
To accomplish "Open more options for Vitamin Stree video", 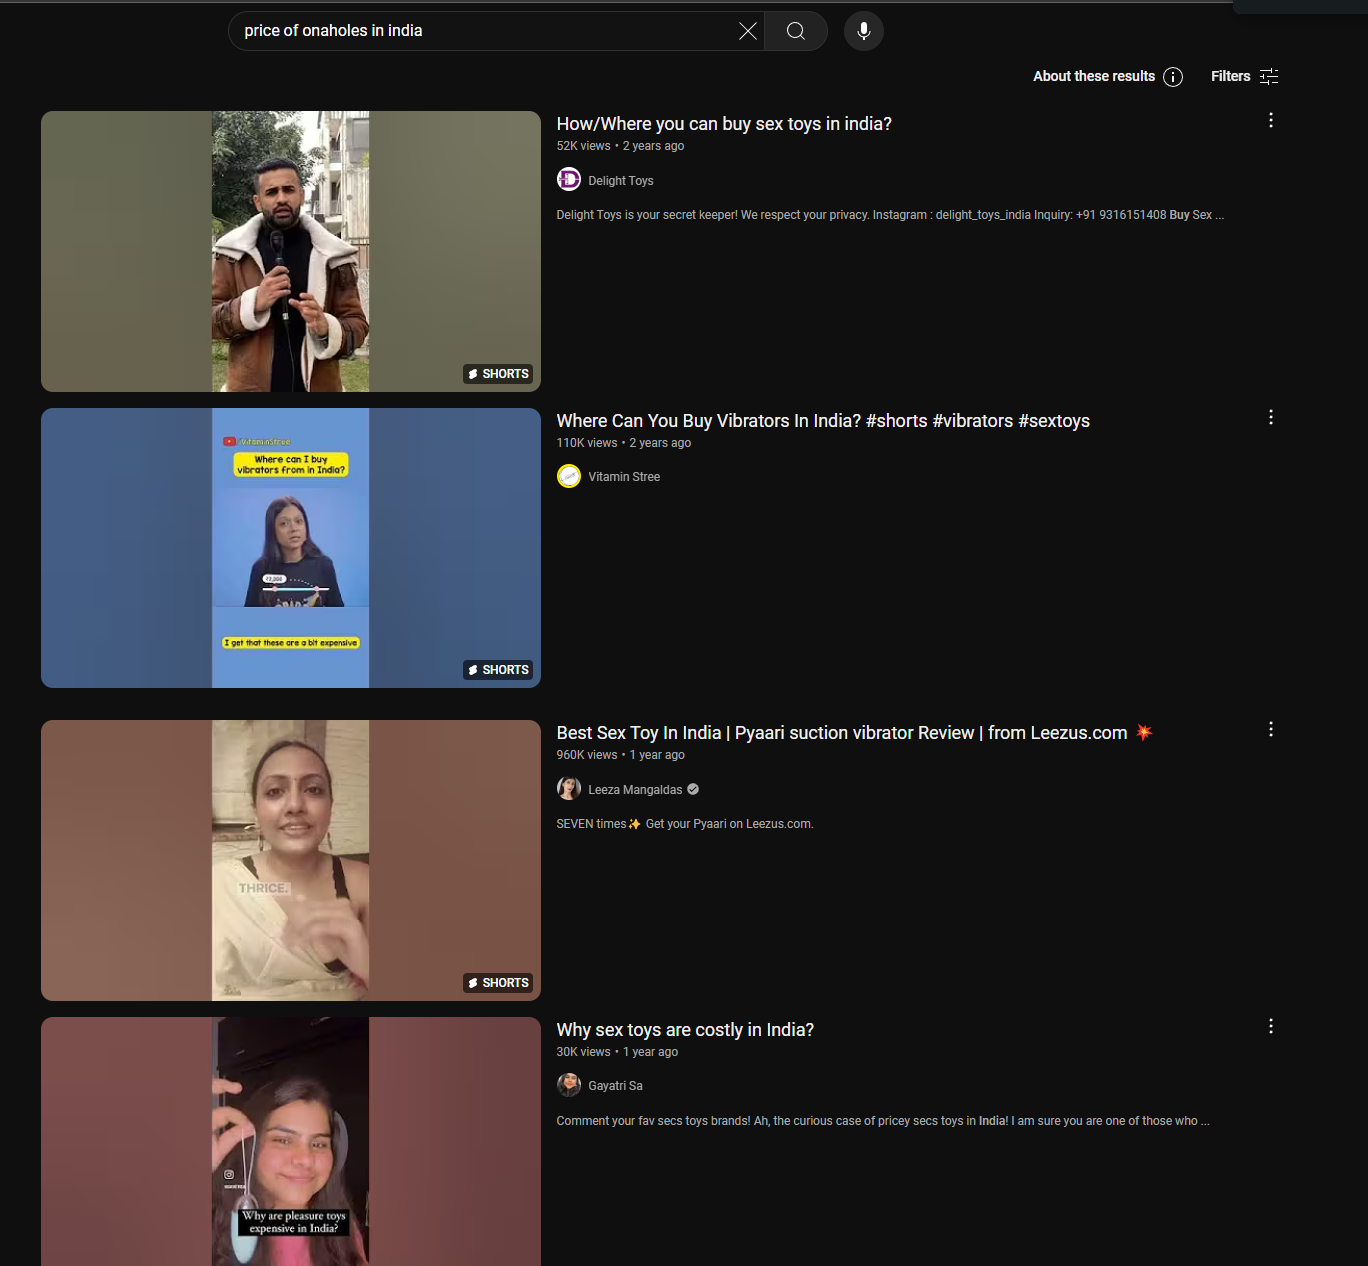I will click(1271, 417).
